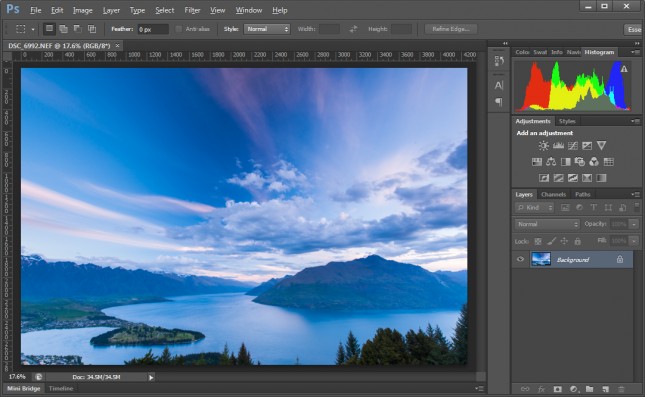The width and height of the screenshot is (645, 397).
Task: Add a Levels adjustment layer
Action: [x=558, y=146]
